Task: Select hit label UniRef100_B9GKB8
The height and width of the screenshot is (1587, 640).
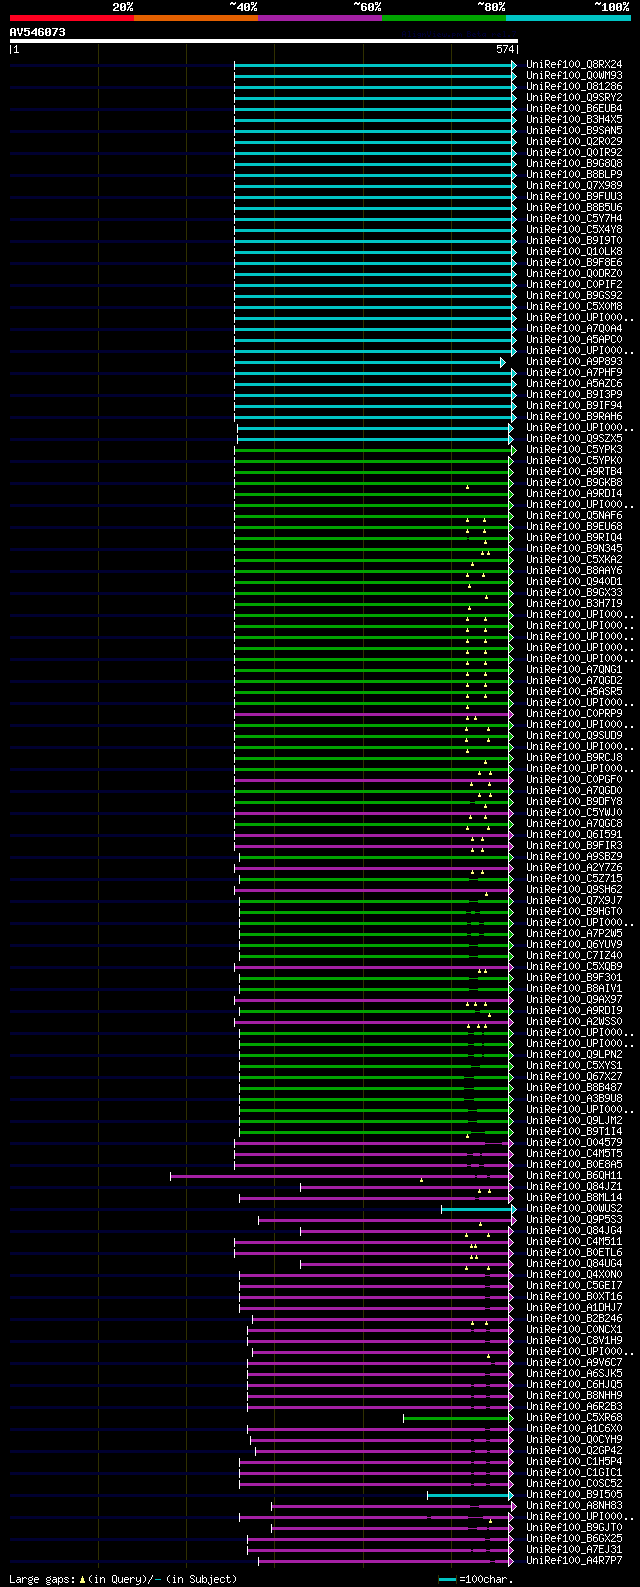Action: pos(576,482)
